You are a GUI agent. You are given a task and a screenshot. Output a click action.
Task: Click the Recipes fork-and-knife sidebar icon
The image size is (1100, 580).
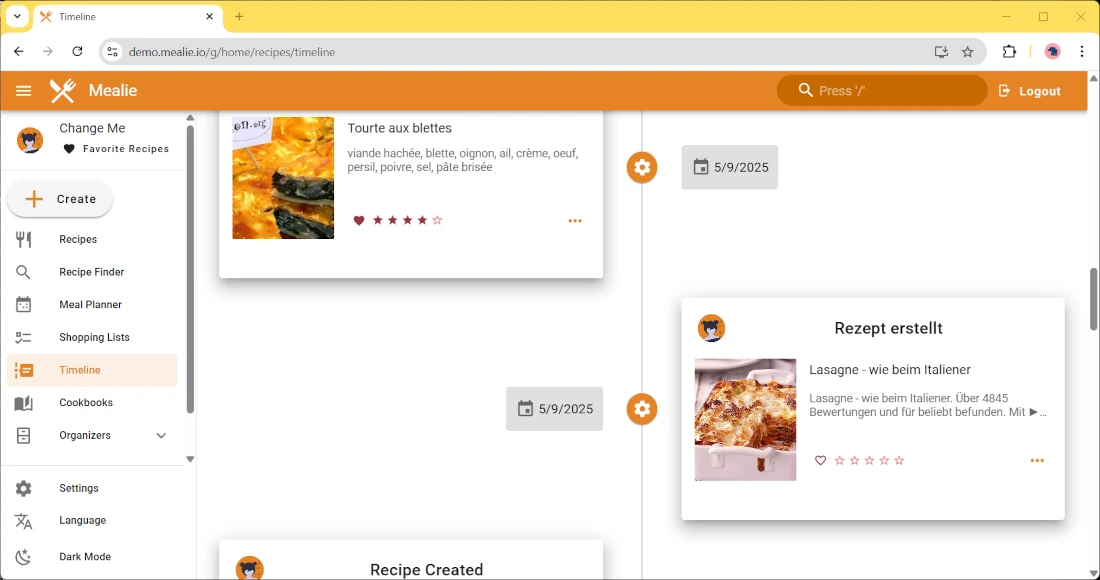tap(23, 239)
